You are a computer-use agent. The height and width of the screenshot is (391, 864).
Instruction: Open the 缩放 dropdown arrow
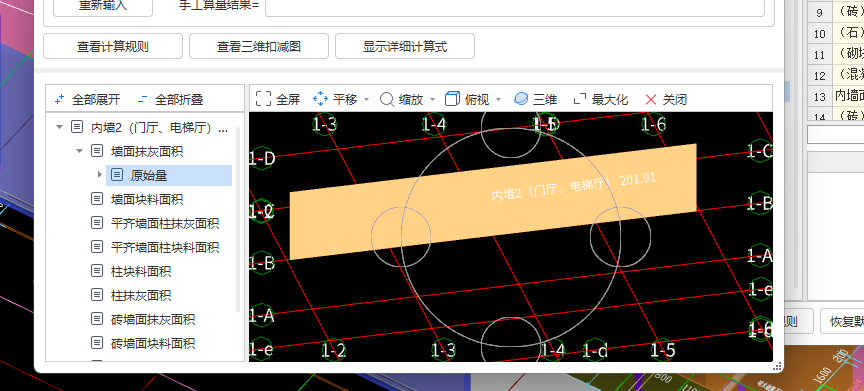click(x=433, y=100)
